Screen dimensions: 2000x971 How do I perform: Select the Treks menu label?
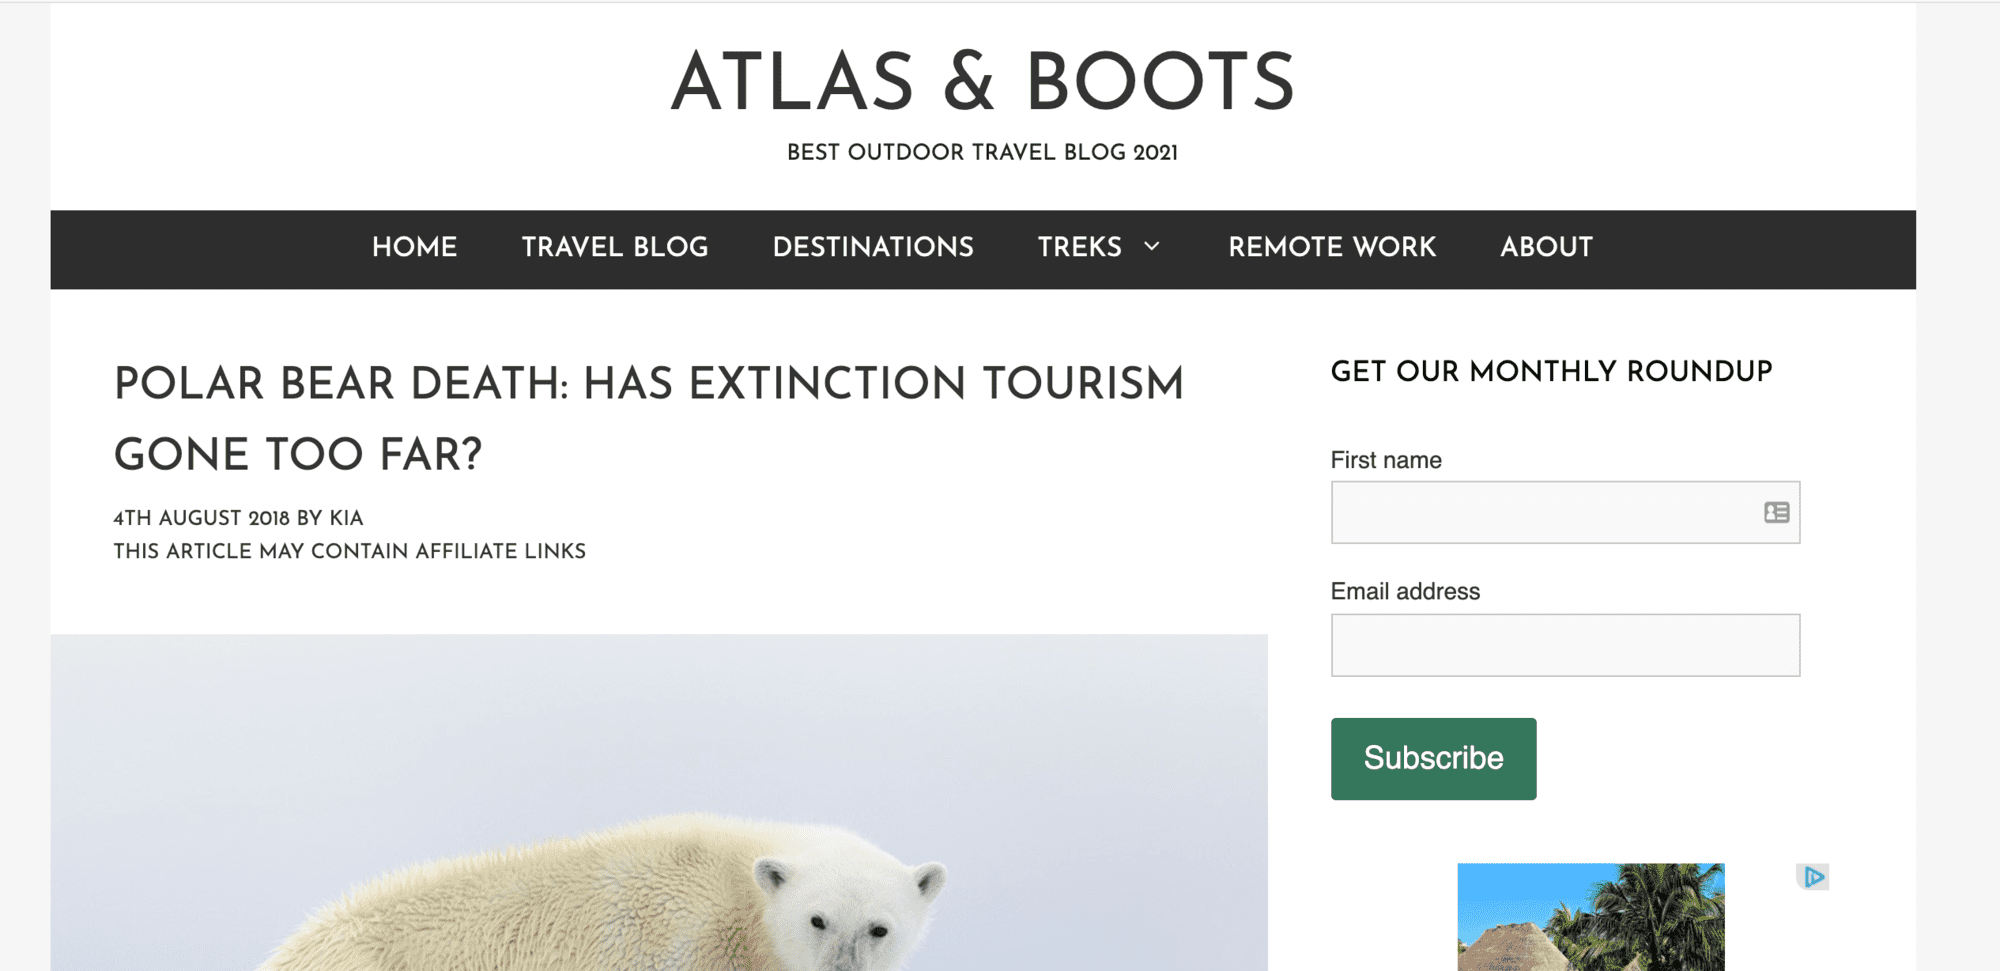[x=1079, y=248]
